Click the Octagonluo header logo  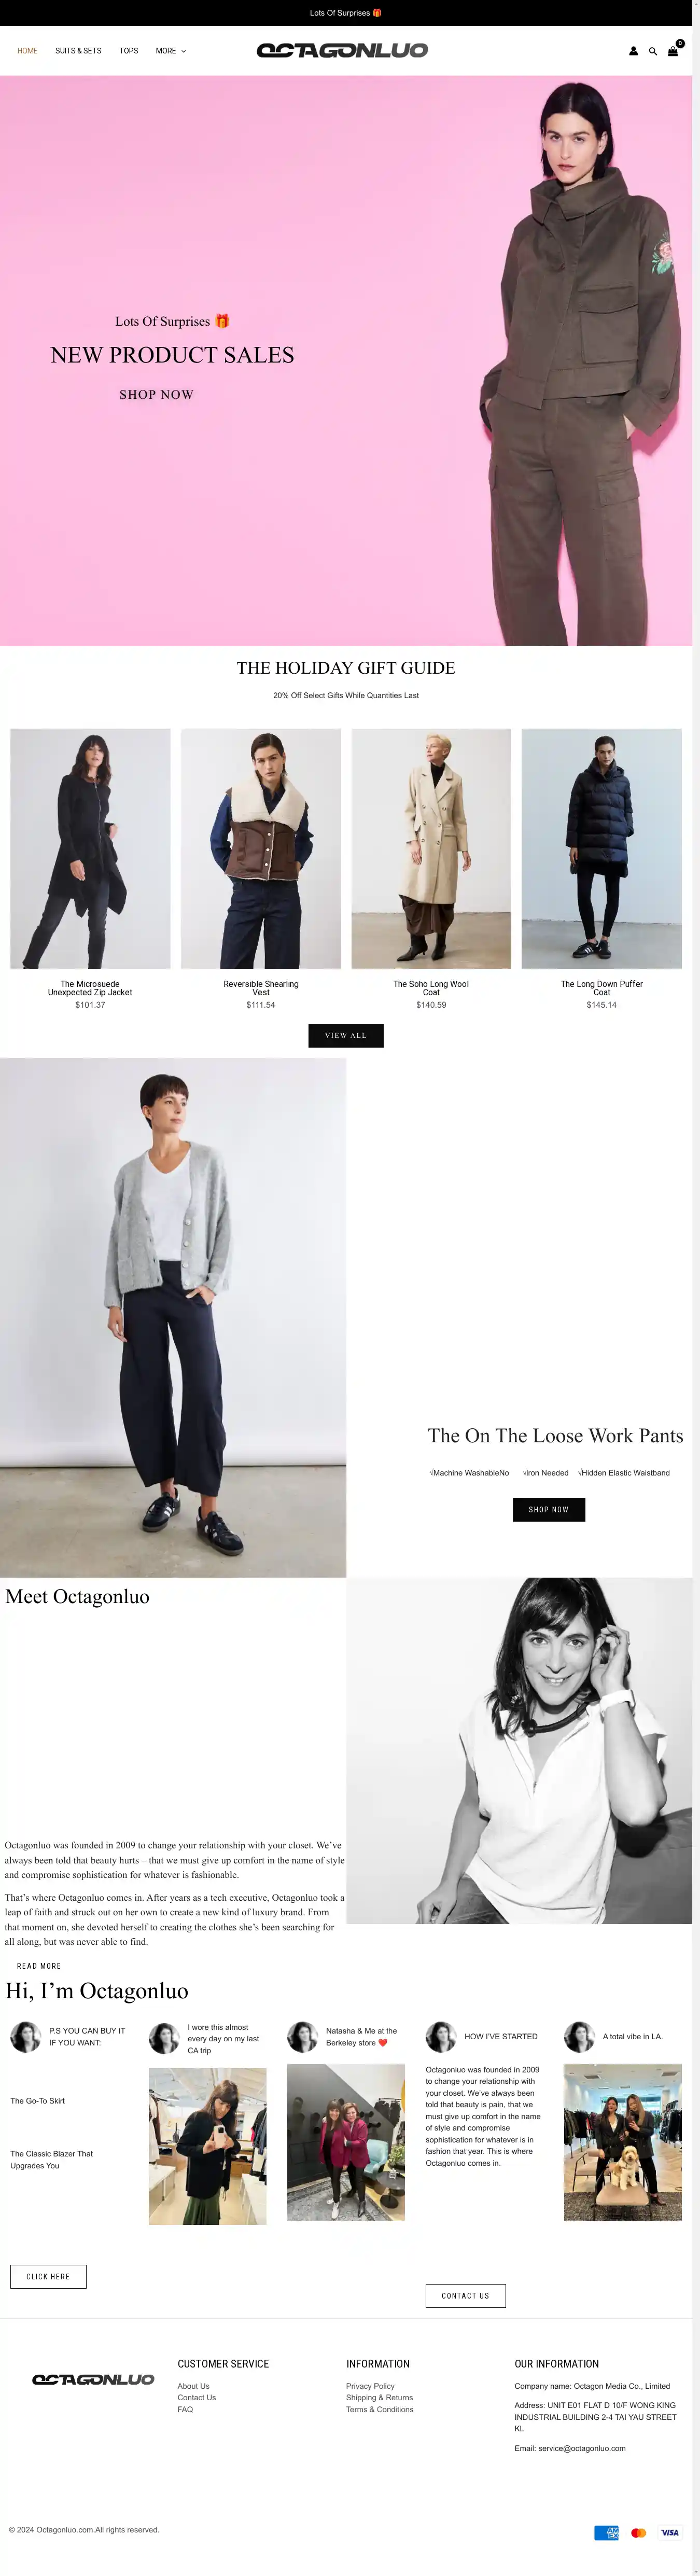(342, 50)
